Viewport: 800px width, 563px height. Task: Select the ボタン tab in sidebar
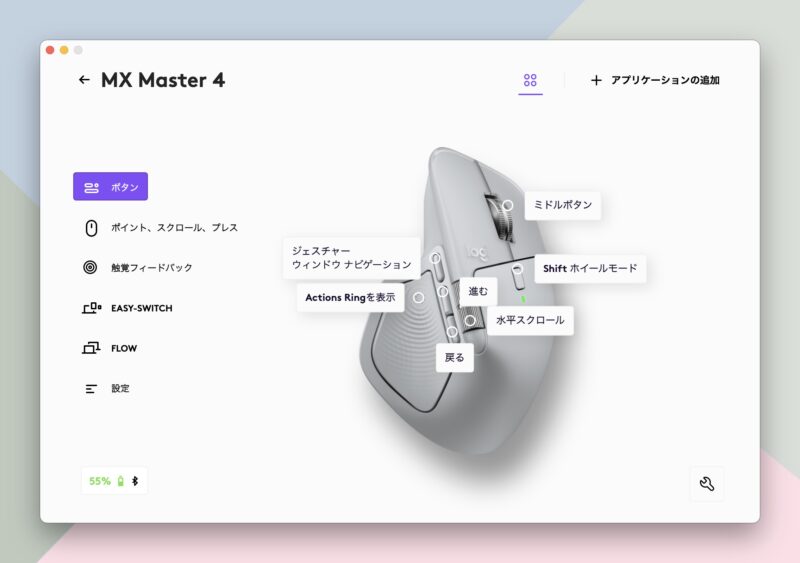110,187
